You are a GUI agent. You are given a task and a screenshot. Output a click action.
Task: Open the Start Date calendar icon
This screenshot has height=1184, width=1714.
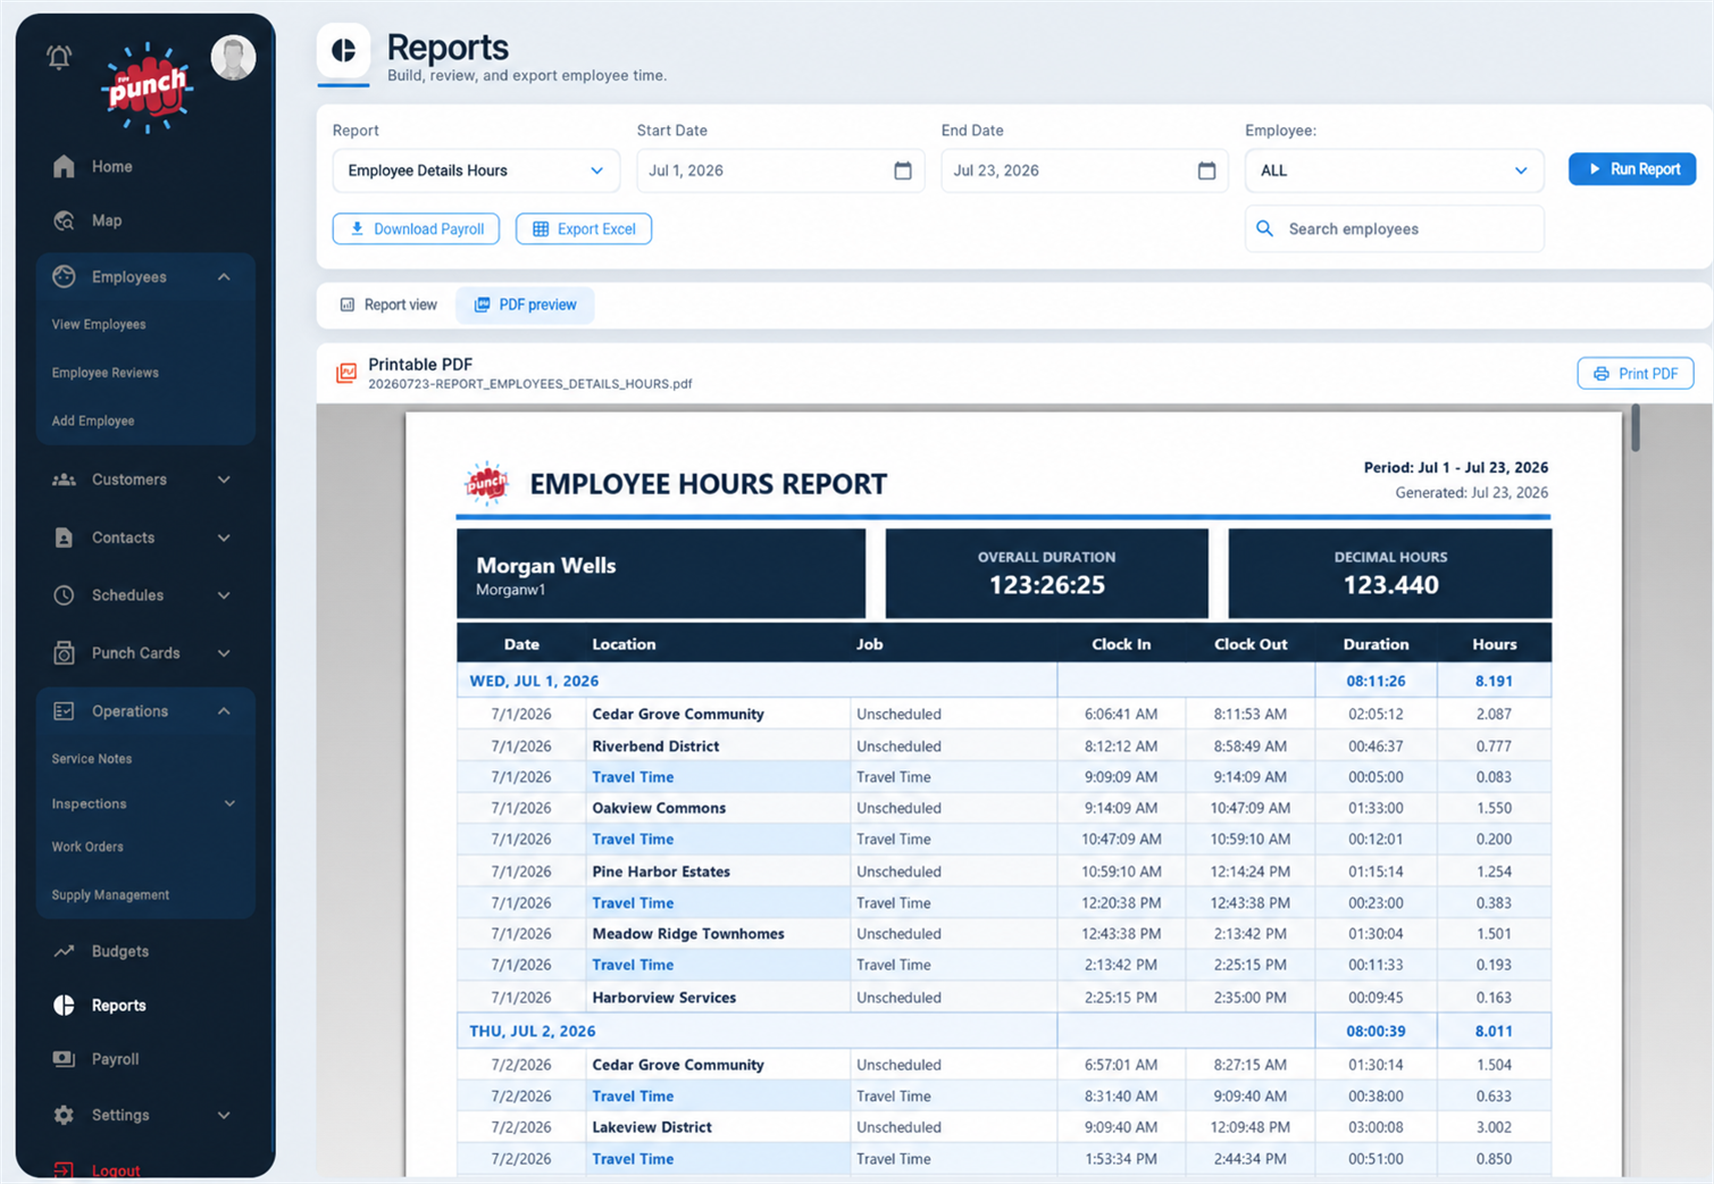coord(902,171)
